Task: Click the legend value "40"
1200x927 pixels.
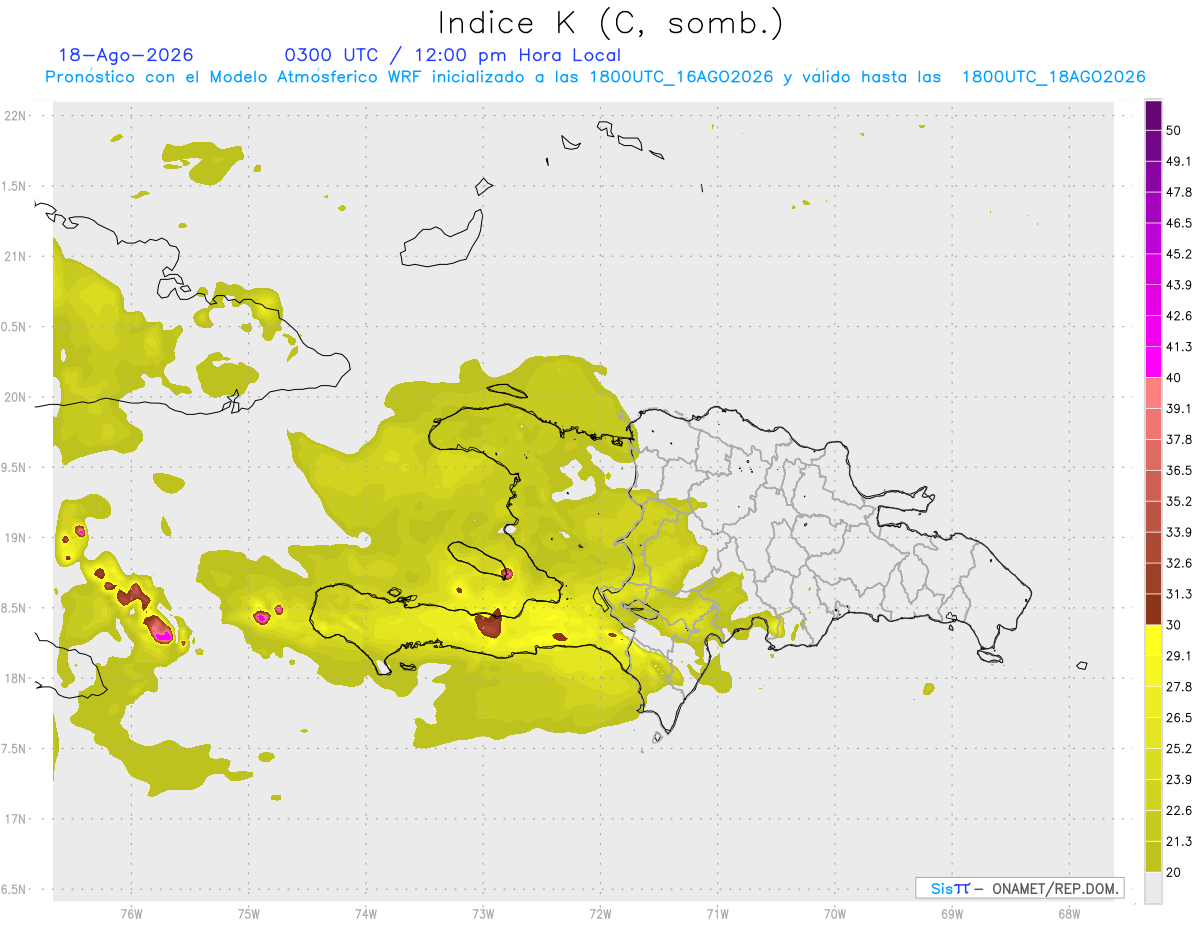Action: (1173, 378)
